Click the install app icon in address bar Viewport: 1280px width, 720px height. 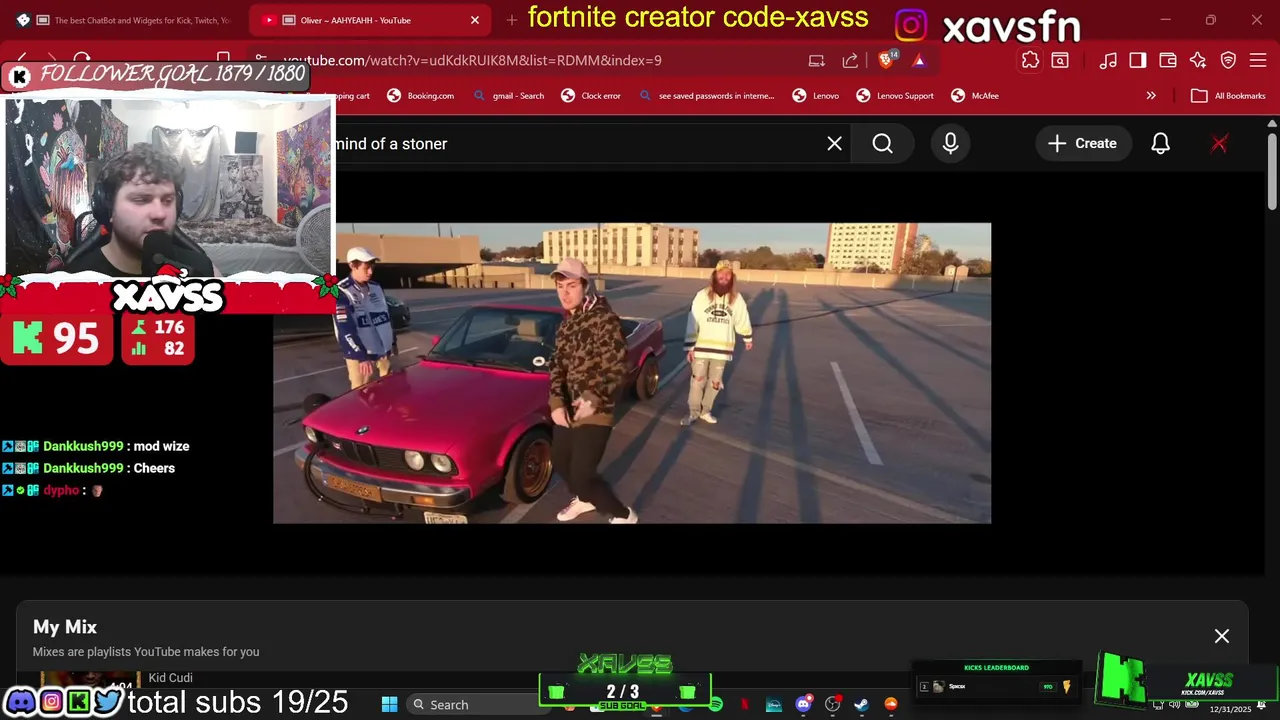[817, 60]
